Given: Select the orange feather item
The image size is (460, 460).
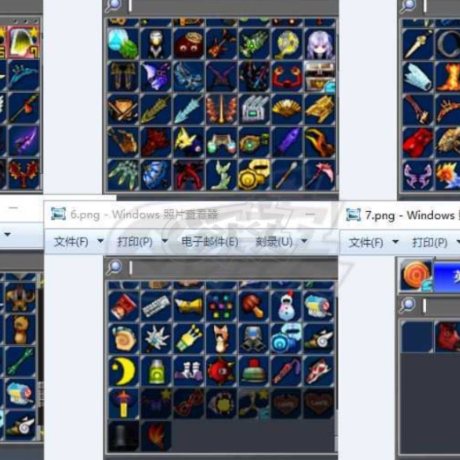Looking at the screenshot, I should pos(156,436).
